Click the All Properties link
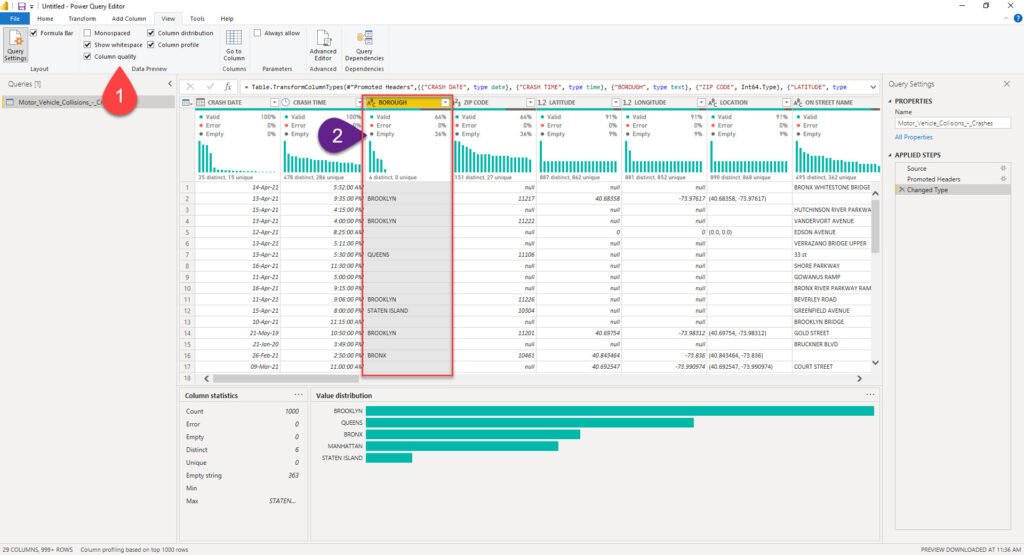 click(913, 137)
